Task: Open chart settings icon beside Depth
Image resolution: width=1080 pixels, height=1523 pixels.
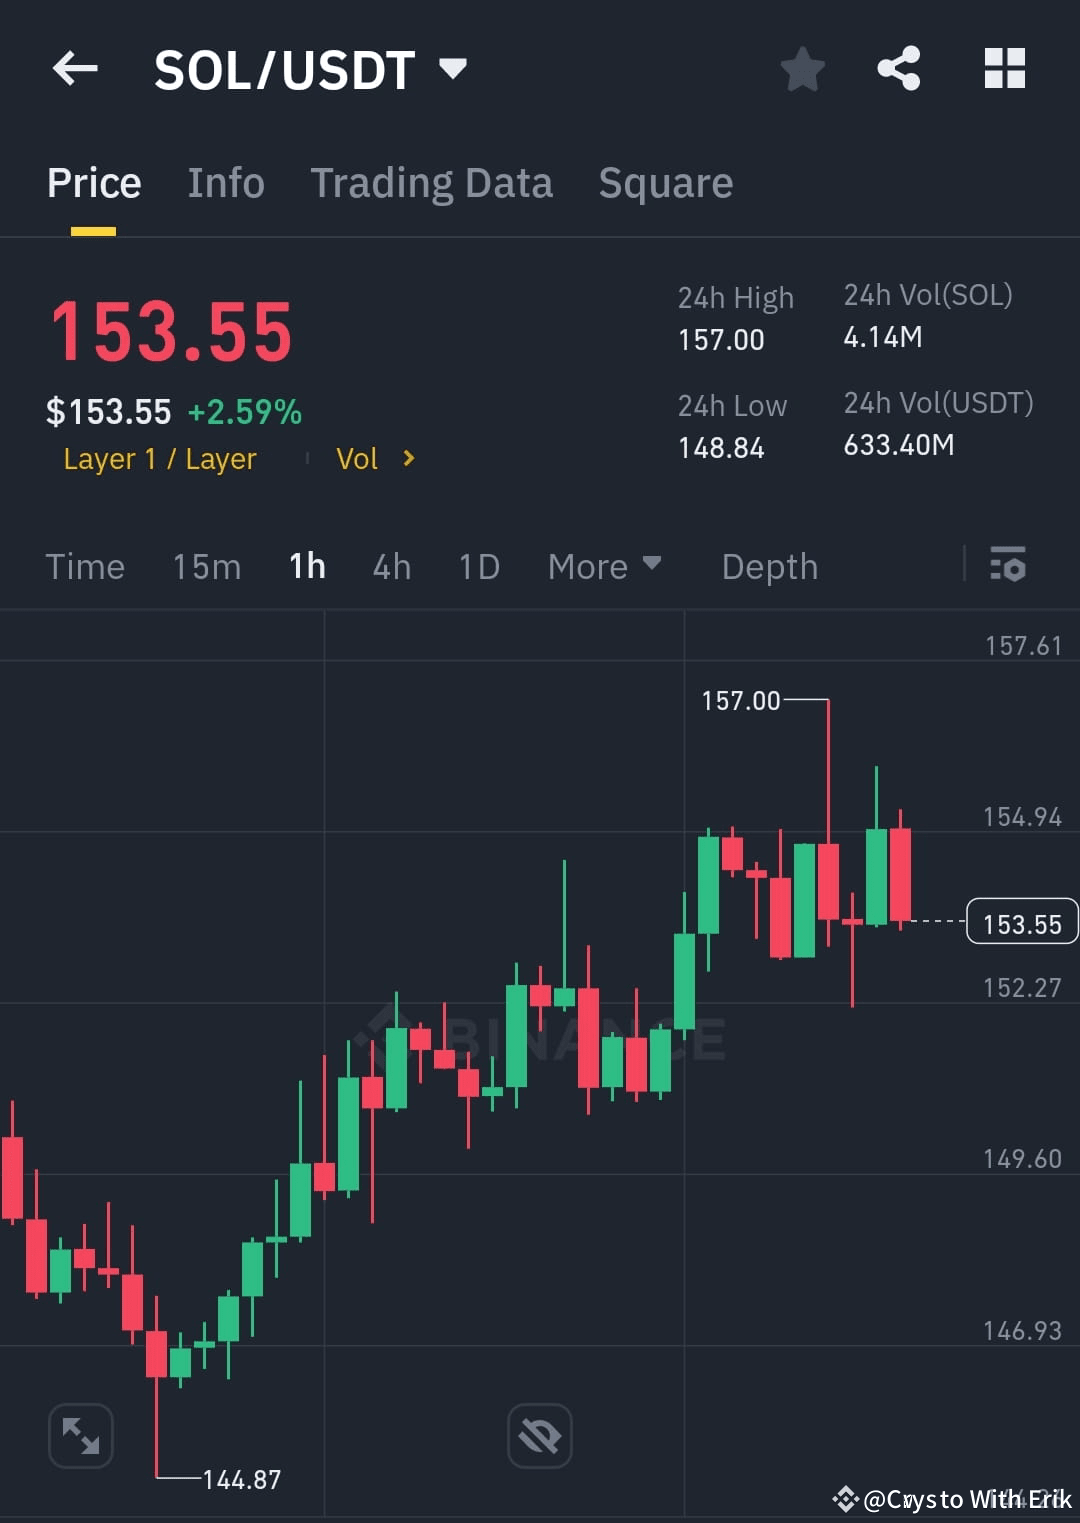Action: click(1008, 566)
